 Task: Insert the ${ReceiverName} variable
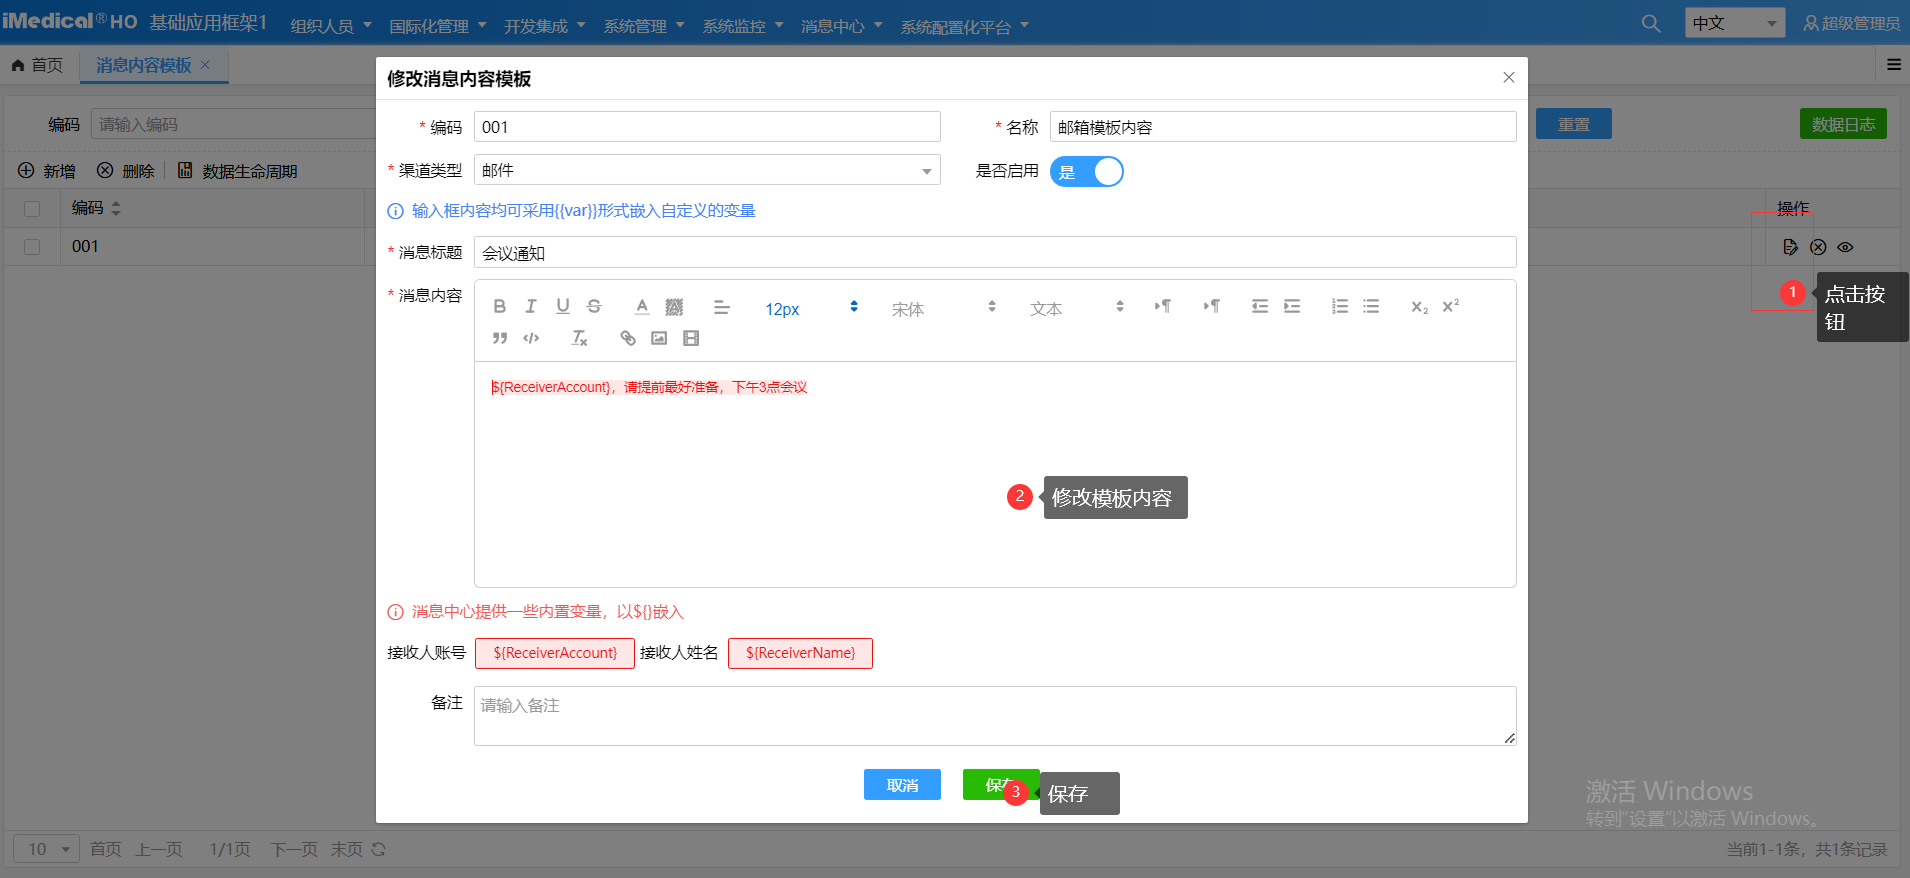point(800,653)
